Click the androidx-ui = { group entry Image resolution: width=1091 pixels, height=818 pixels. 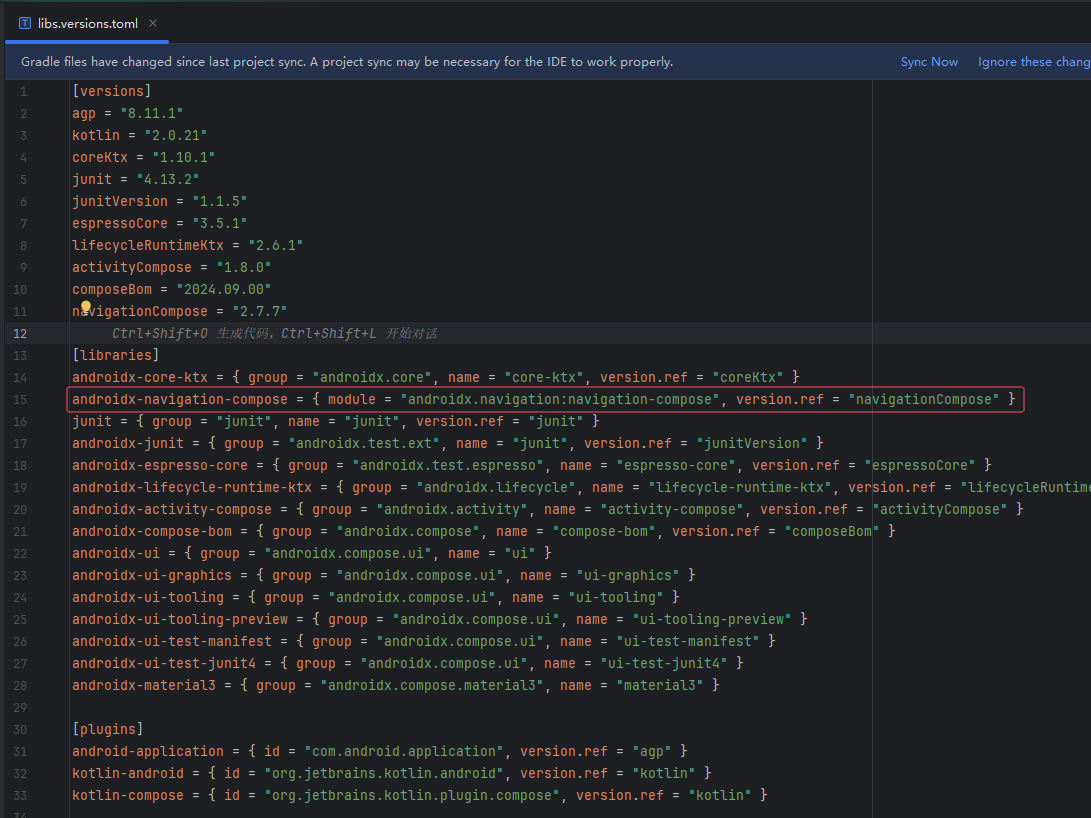tap(312, 554)
